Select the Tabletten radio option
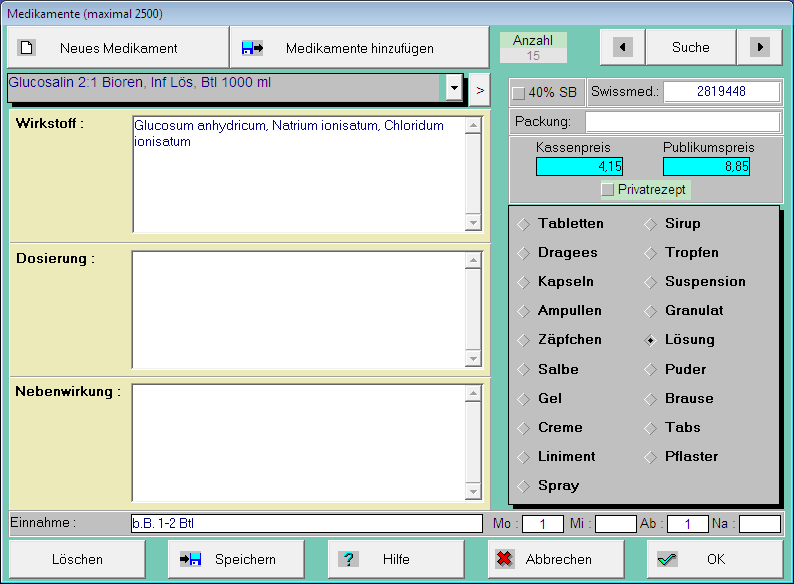This screenshot has height=584, width=794. coord(524,224)
